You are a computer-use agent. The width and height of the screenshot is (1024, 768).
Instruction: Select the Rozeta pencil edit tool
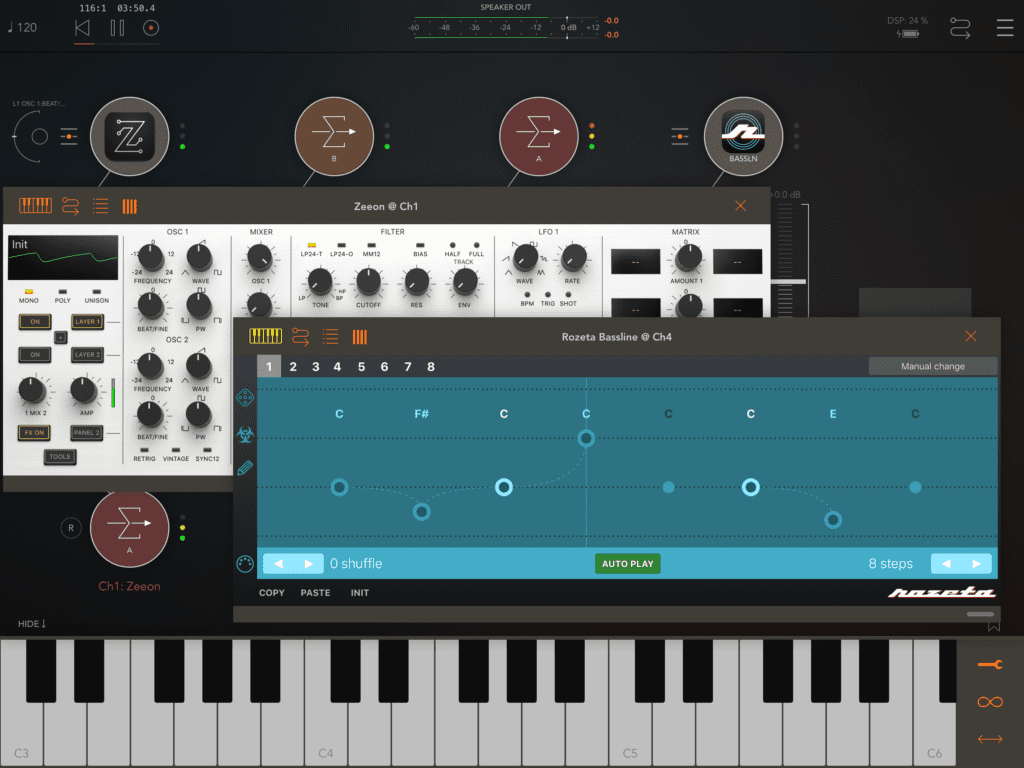245,468
